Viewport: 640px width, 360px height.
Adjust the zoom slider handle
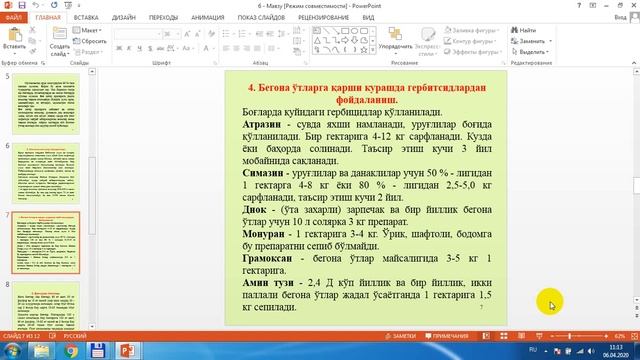pos(569,336)
